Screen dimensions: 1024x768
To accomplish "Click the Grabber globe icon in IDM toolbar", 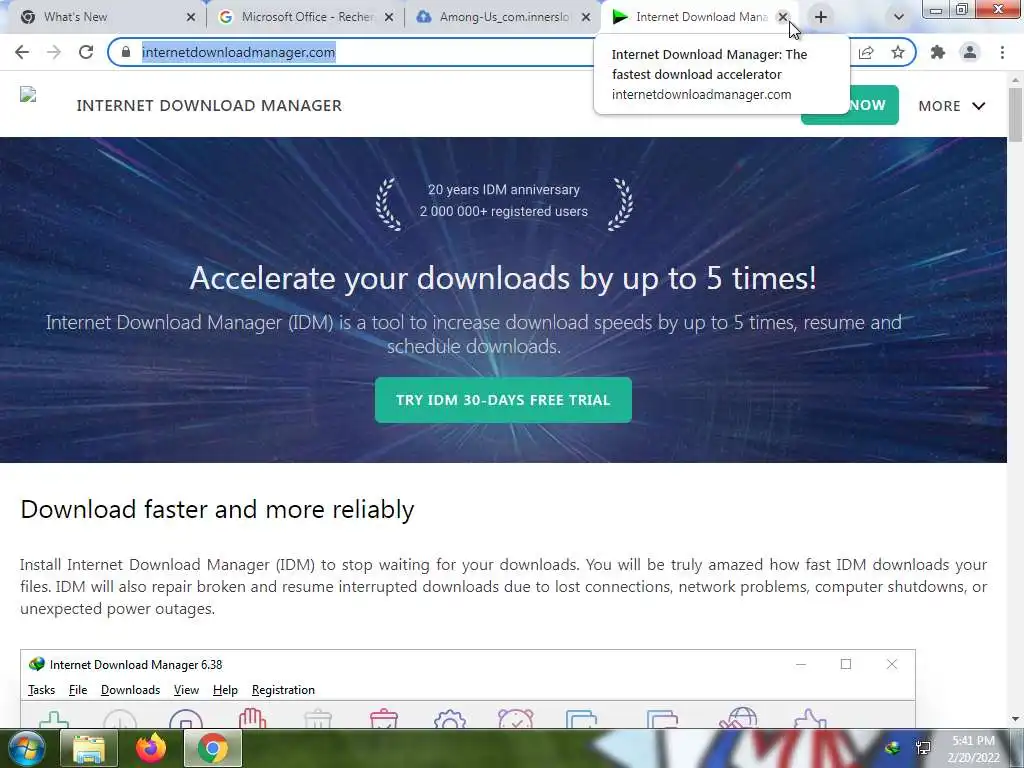I will (739, 717).
